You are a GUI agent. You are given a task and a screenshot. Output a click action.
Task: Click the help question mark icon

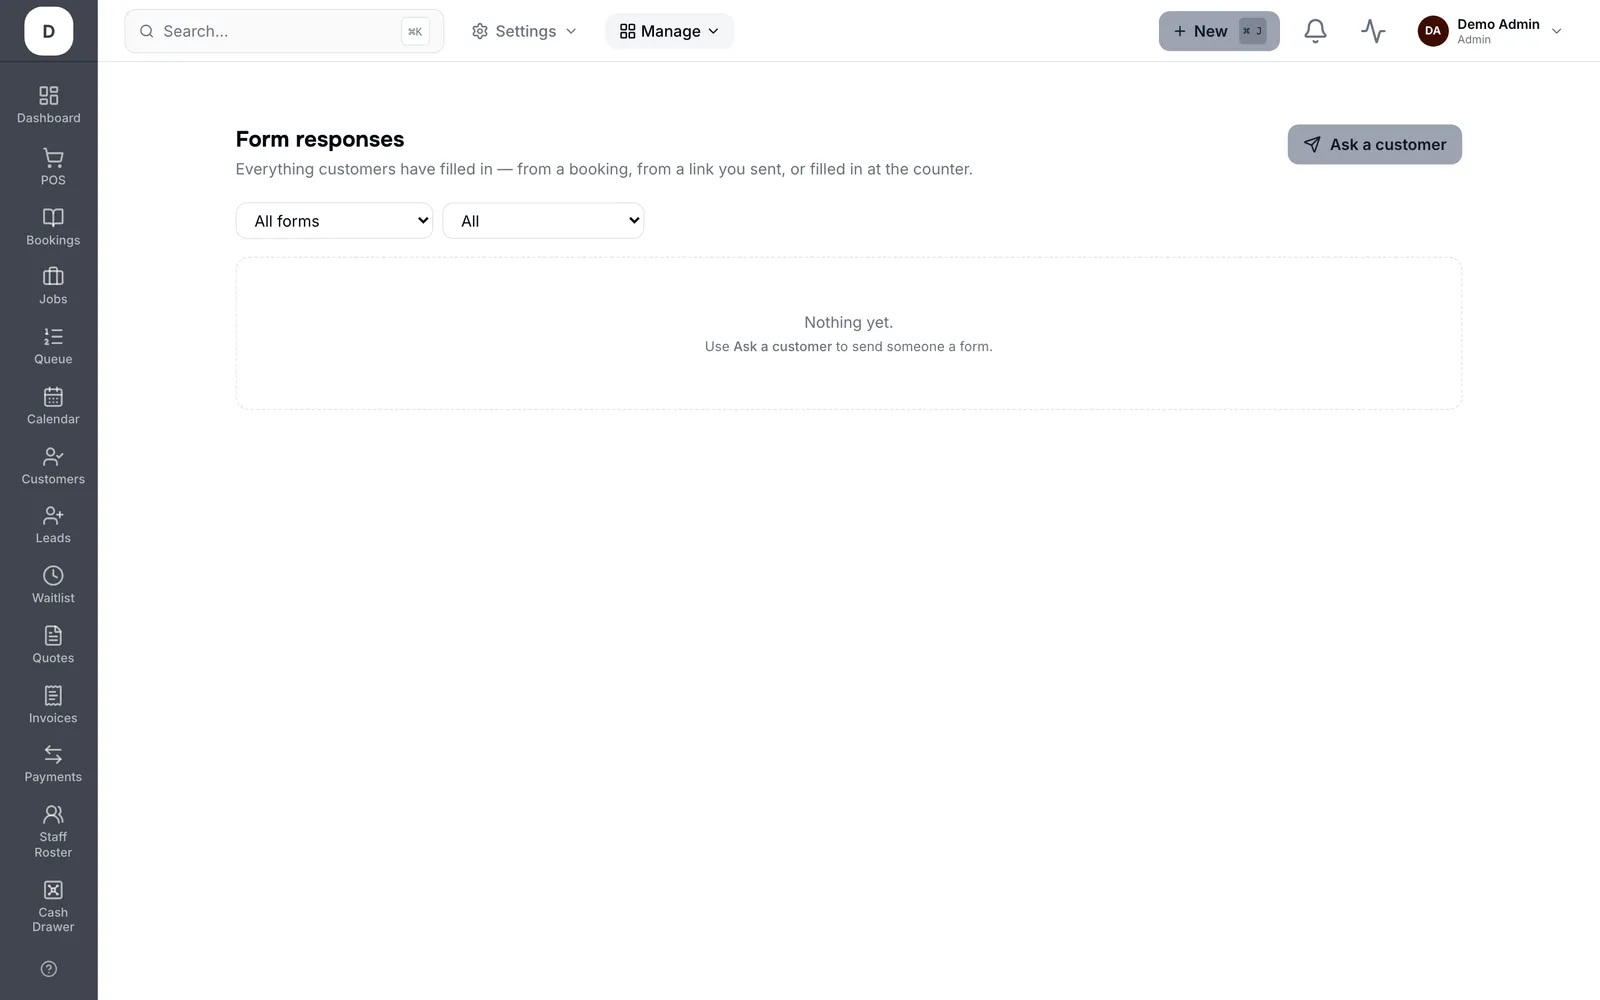(48, 969)
